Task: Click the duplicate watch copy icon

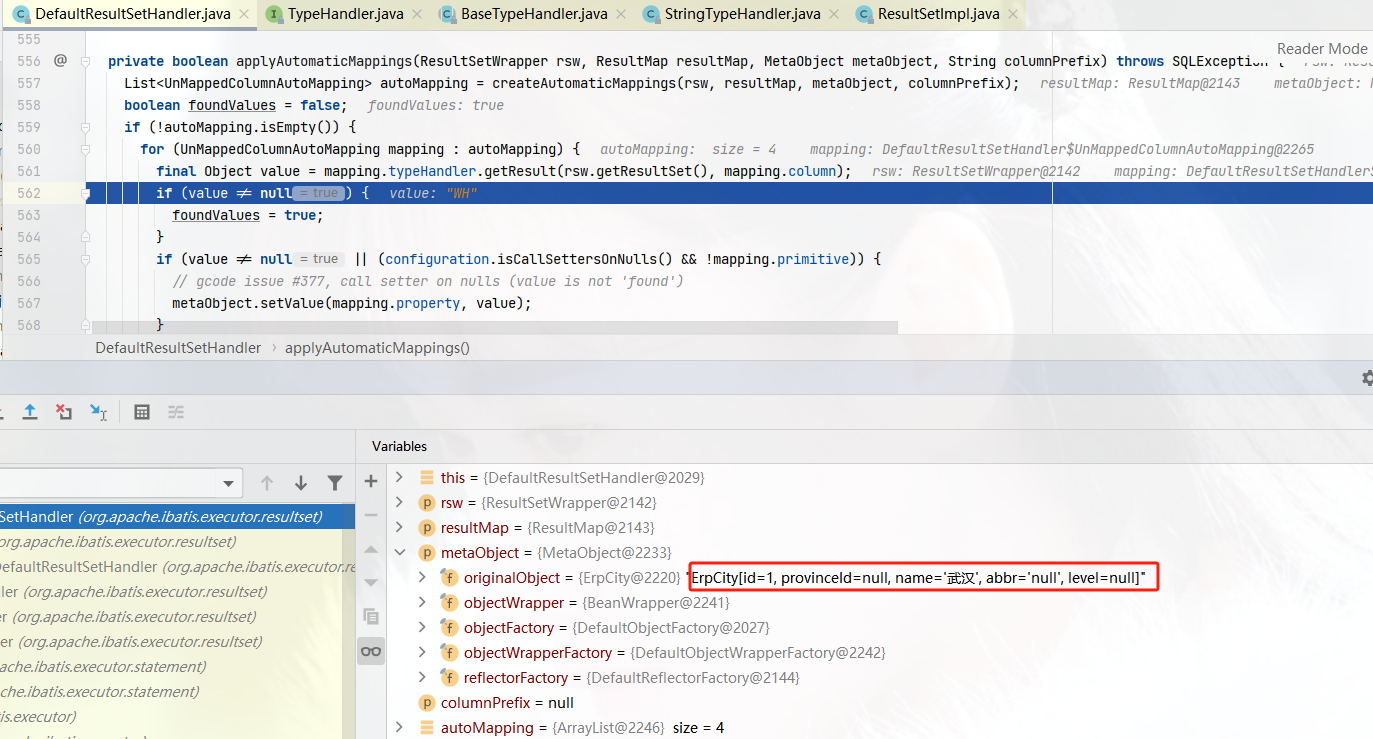Action: click(371, 616)
